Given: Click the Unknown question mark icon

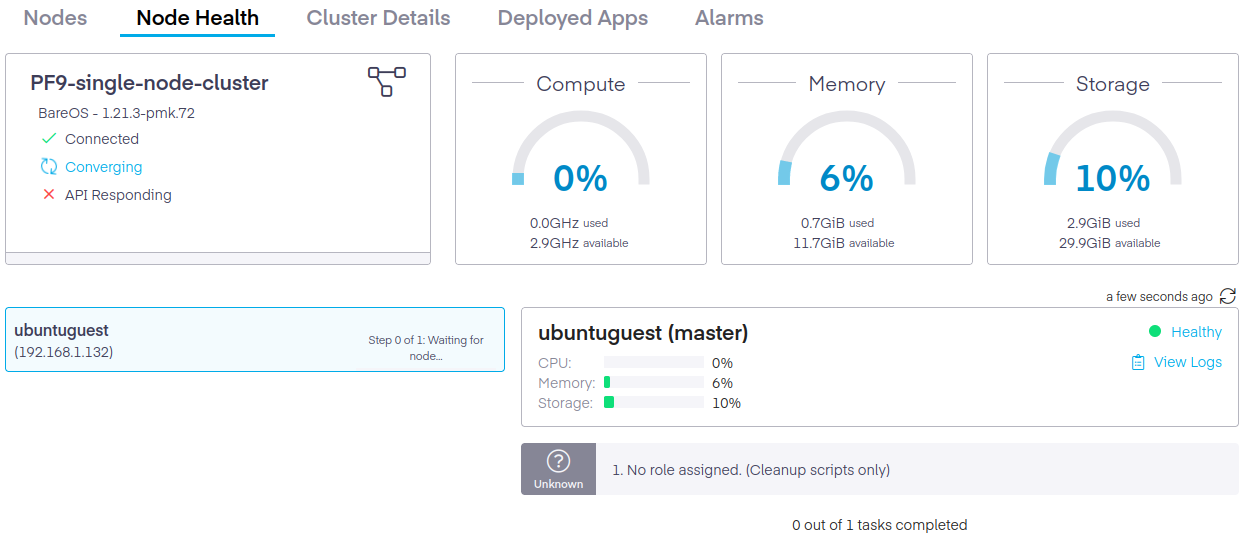Looking at the screenshot, I should (558, 461).
